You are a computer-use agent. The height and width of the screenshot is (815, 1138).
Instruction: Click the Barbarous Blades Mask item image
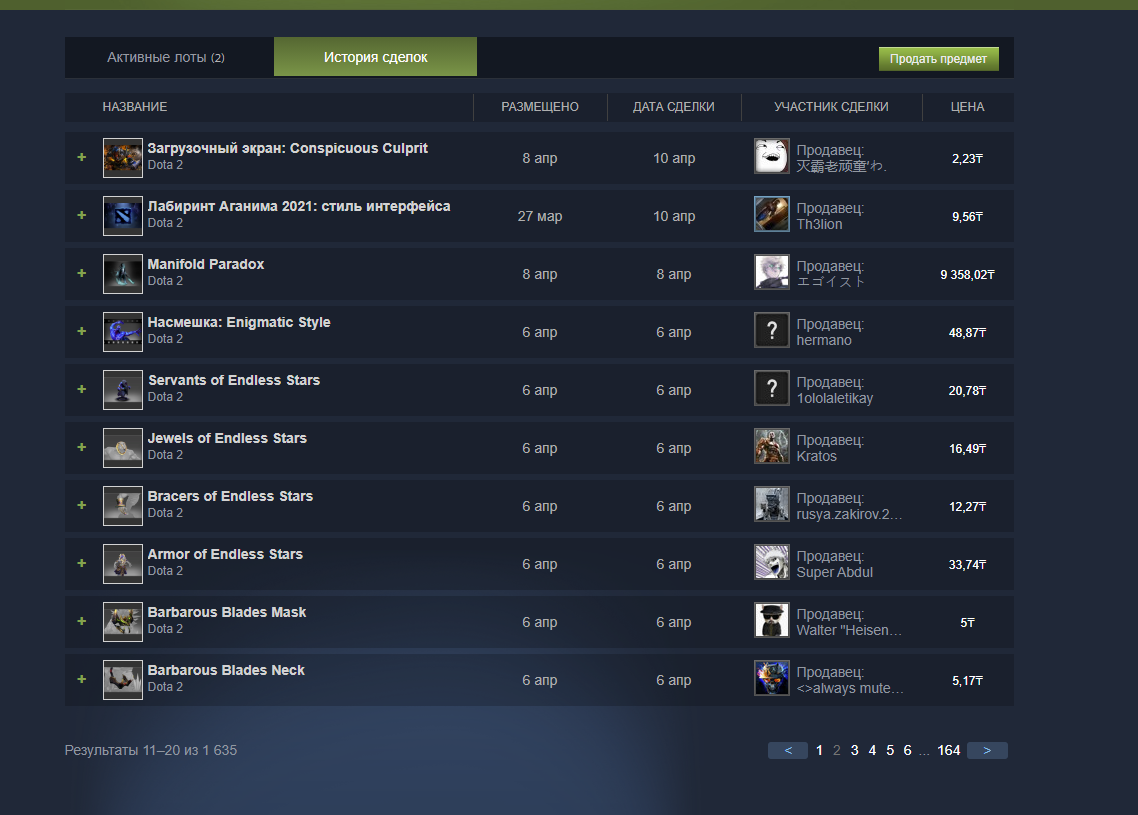(x=122, y=621)
